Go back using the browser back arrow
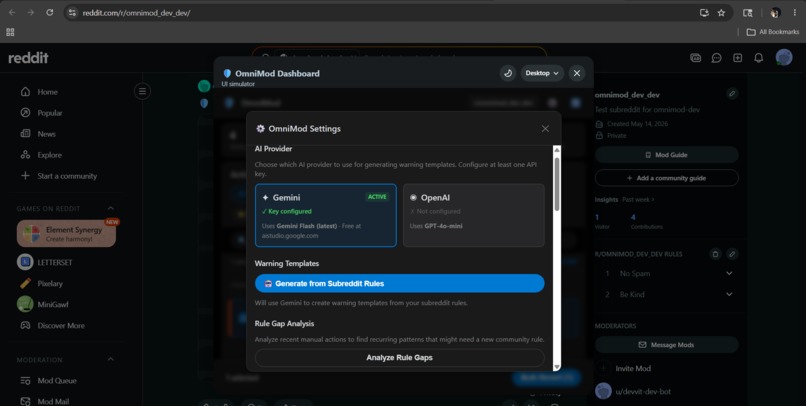The width and height of the screenshot is (806, 406). coord(12,13)
